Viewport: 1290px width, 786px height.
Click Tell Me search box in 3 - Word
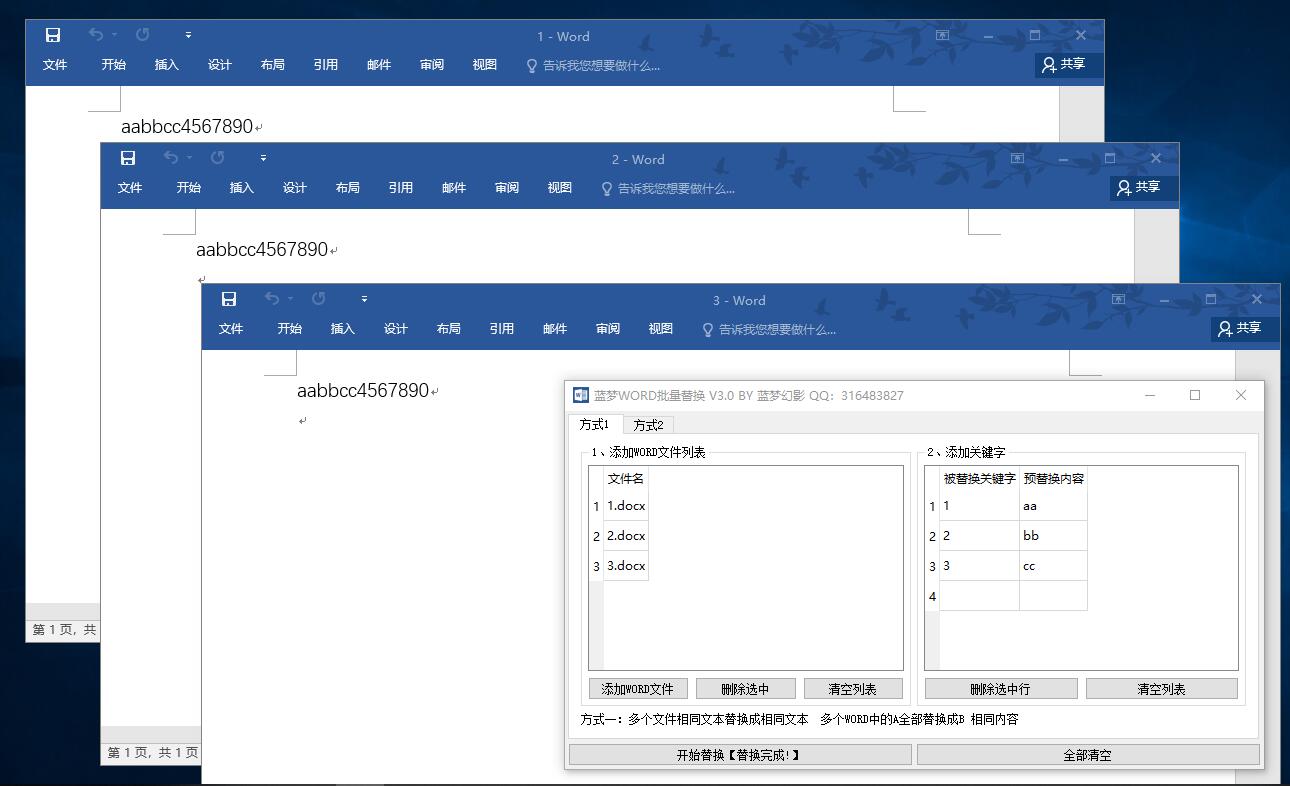(769, 330)
